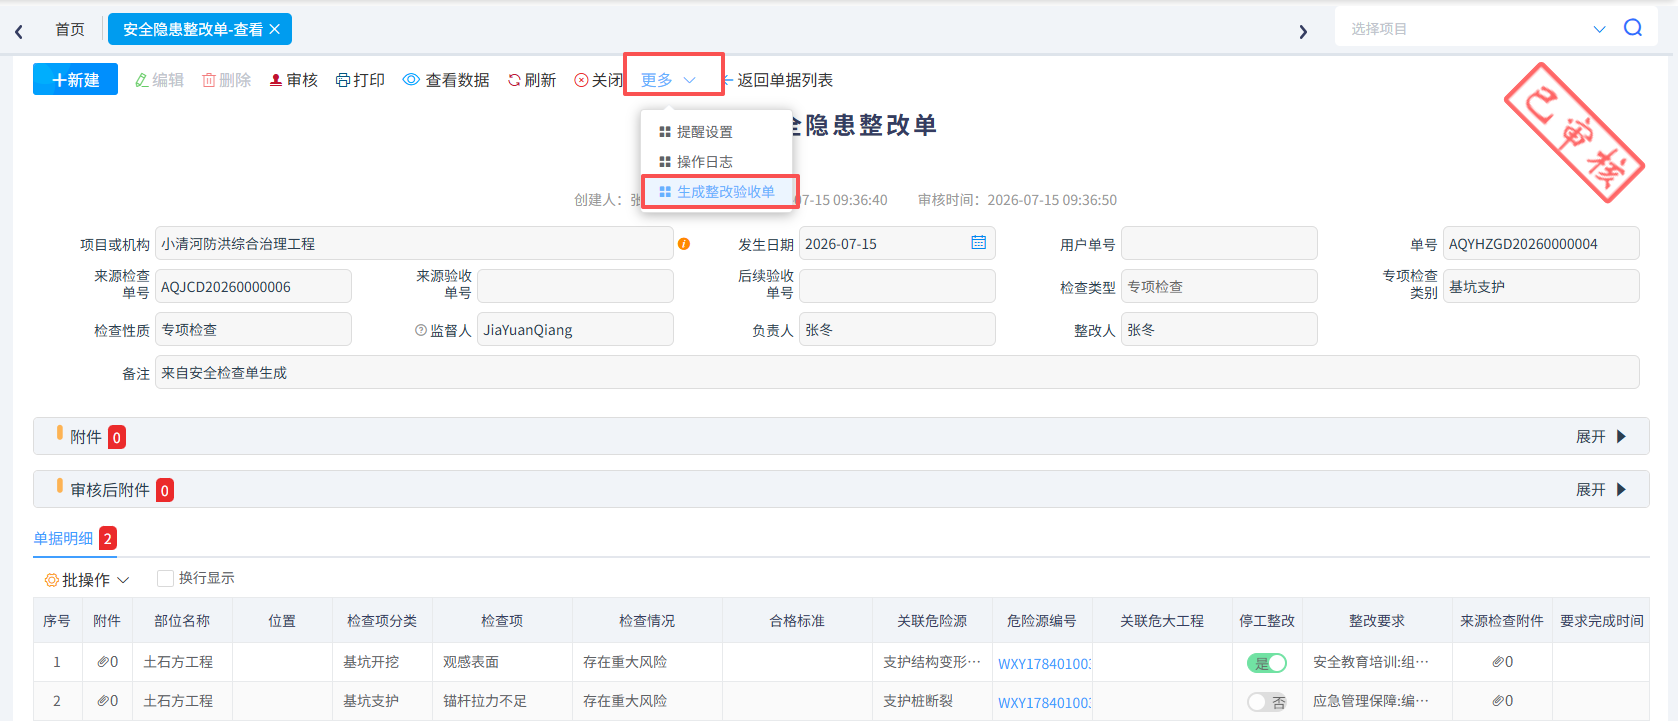Click the 观感表面 cell
The width and height of the screenshot is (1678, 721).
[502, 662]
